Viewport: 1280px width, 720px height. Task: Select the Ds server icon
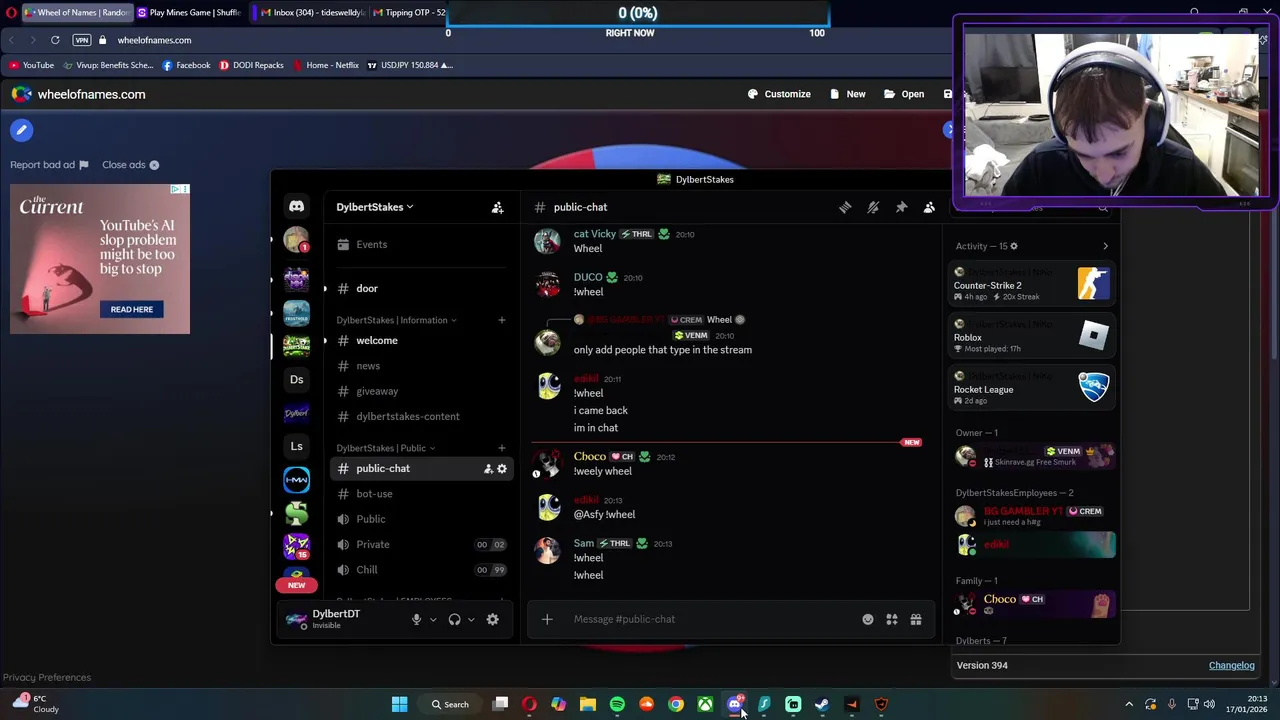pos(296,379)
